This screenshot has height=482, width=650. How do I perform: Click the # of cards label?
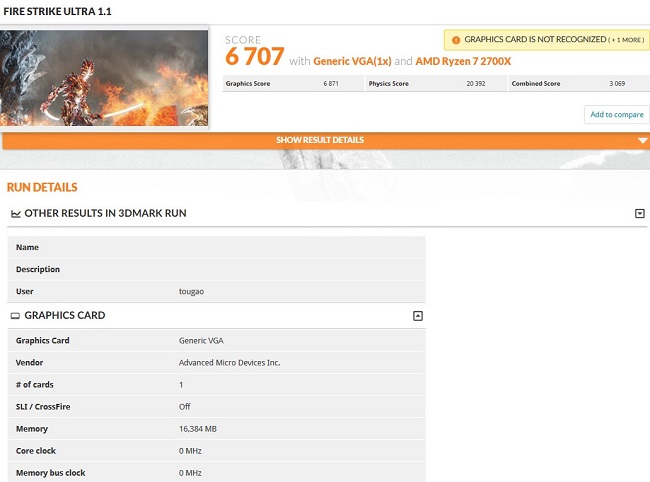(x=34, y=385)
